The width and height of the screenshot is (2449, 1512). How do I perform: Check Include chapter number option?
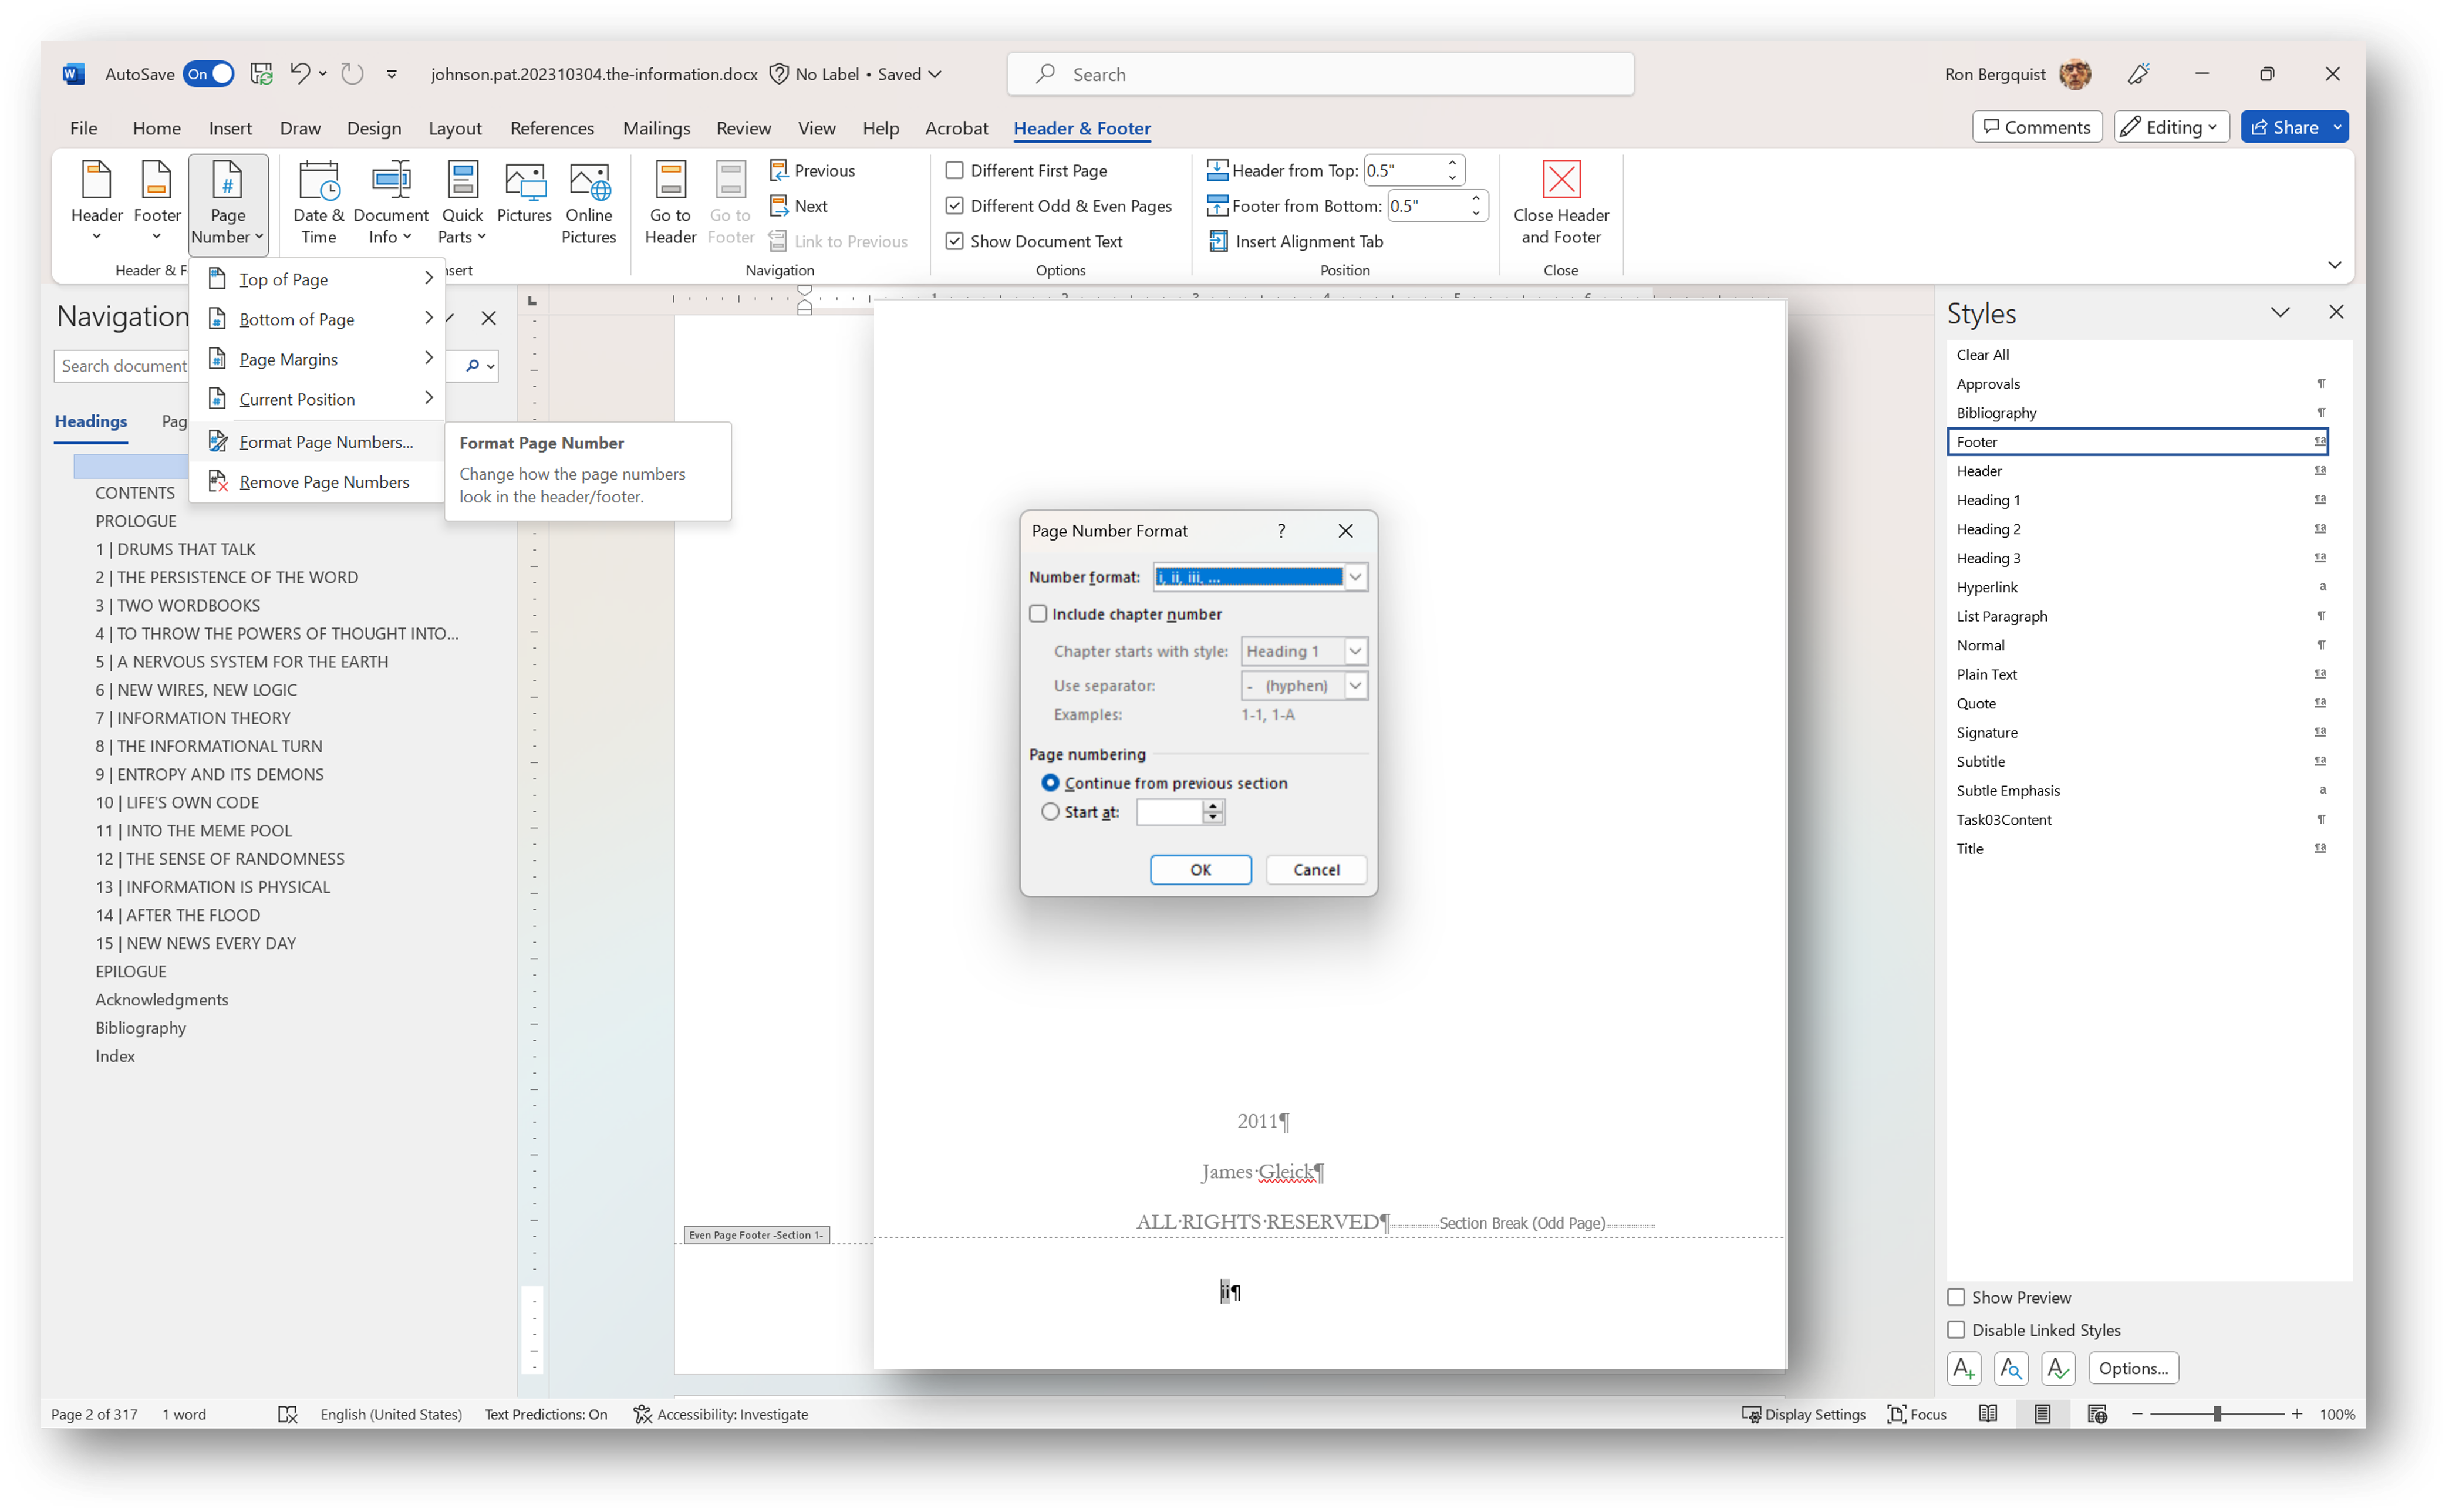pos(1038,614)
